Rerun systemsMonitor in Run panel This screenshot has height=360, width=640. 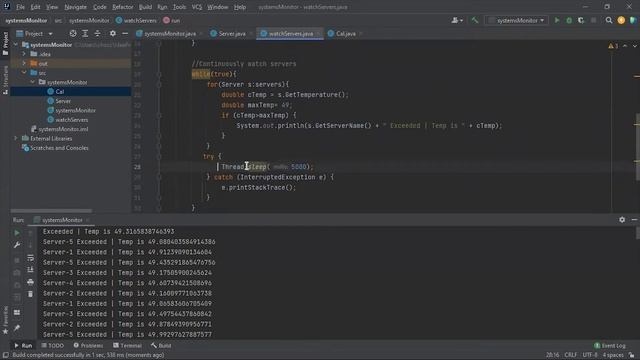click(x=17, y=233)
